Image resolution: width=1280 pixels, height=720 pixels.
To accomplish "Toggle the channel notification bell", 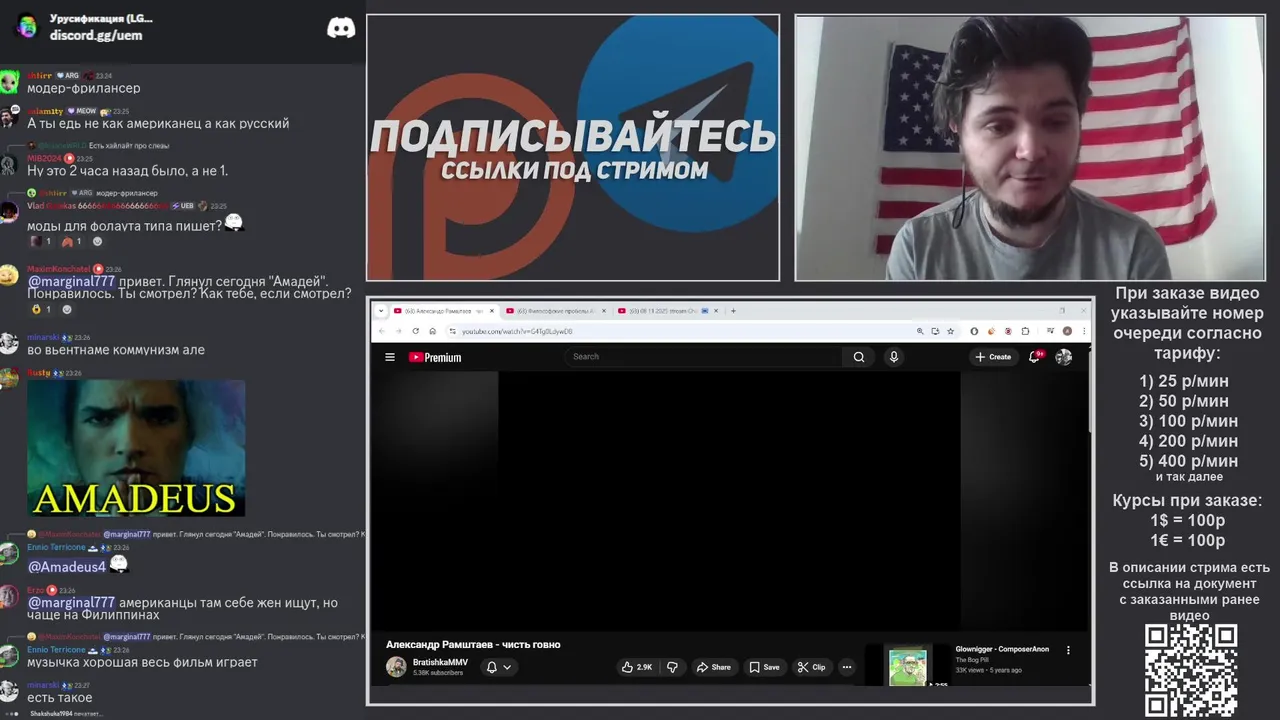I will 491,667.
